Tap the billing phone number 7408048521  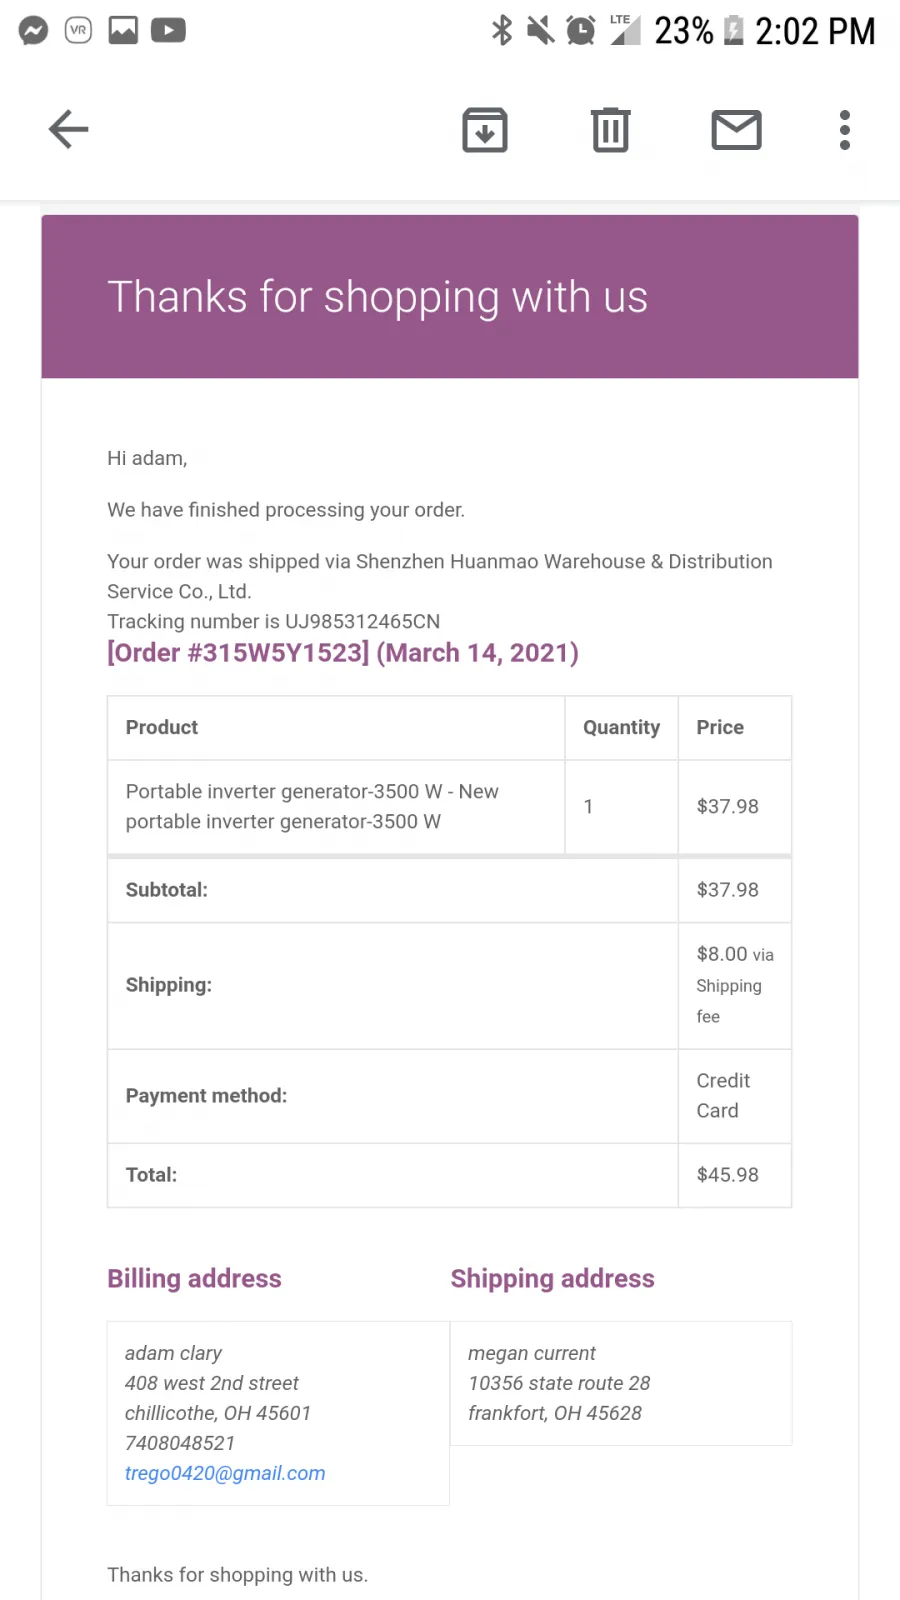point(180,1443)
